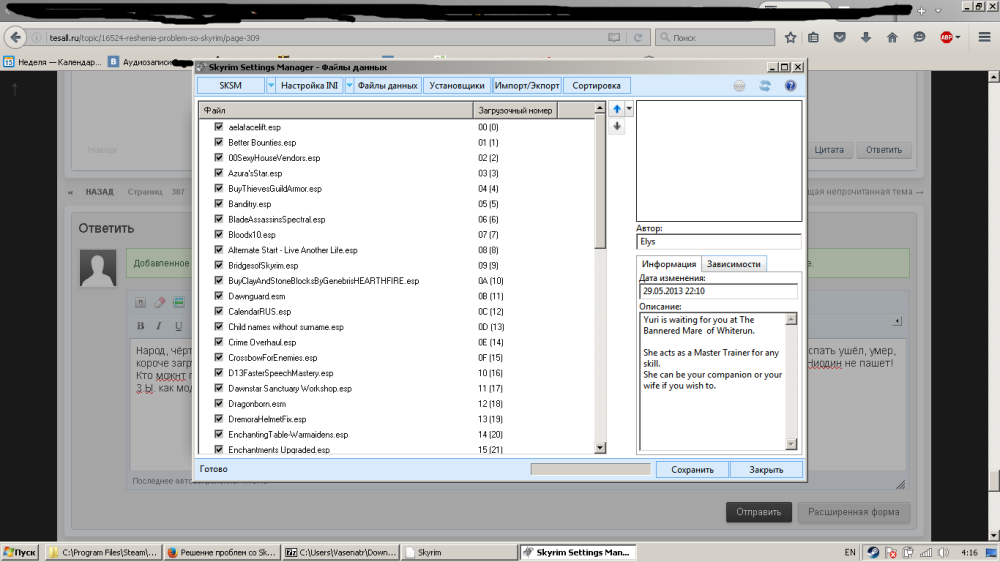The height and width of the screenshot is (562, 1000).
Task: Go to Firefox home page icon
Action: coord(892,38)
